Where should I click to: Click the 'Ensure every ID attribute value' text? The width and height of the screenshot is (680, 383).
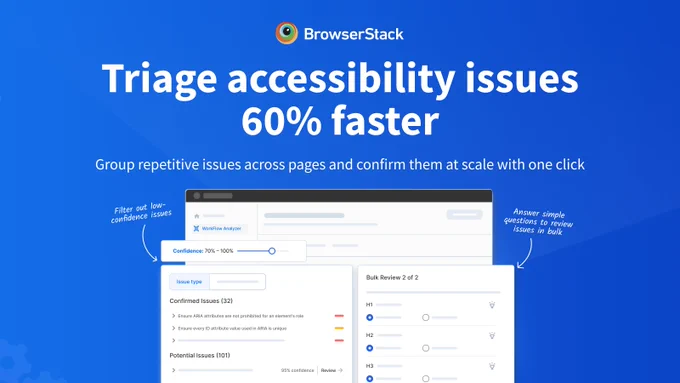[232, 328]
